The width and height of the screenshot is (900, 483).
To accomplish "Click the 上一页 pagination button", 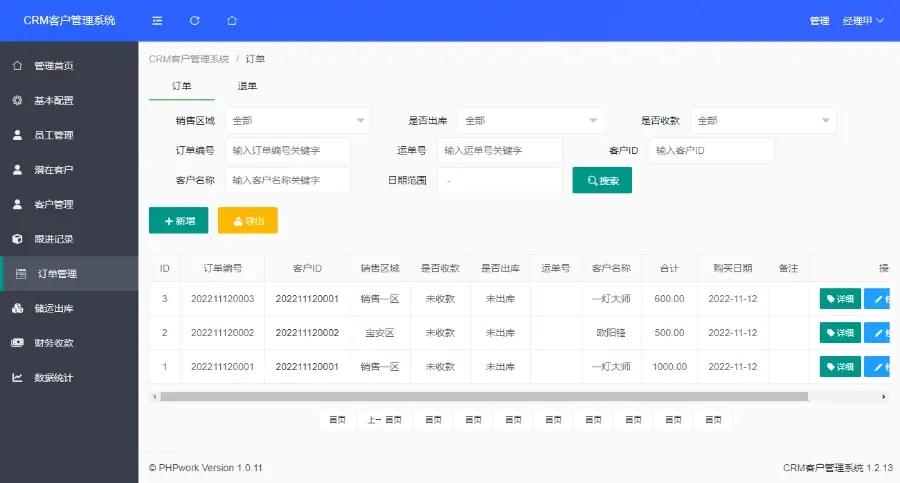I will (x=384, y=420).
